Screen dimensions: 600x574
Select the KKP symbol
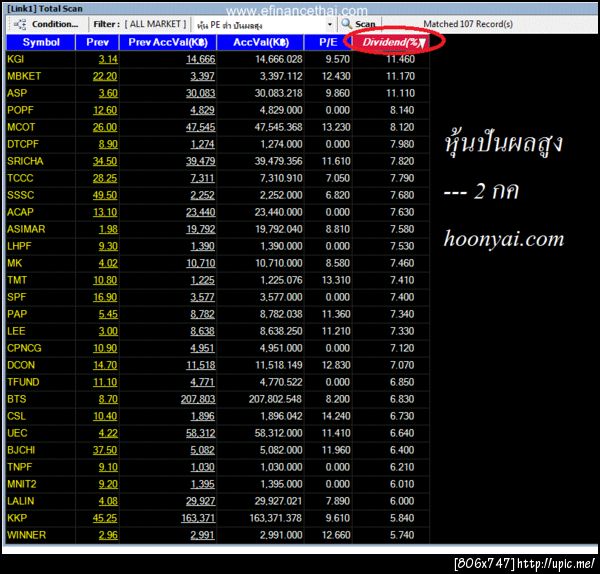tap(17, 518)
